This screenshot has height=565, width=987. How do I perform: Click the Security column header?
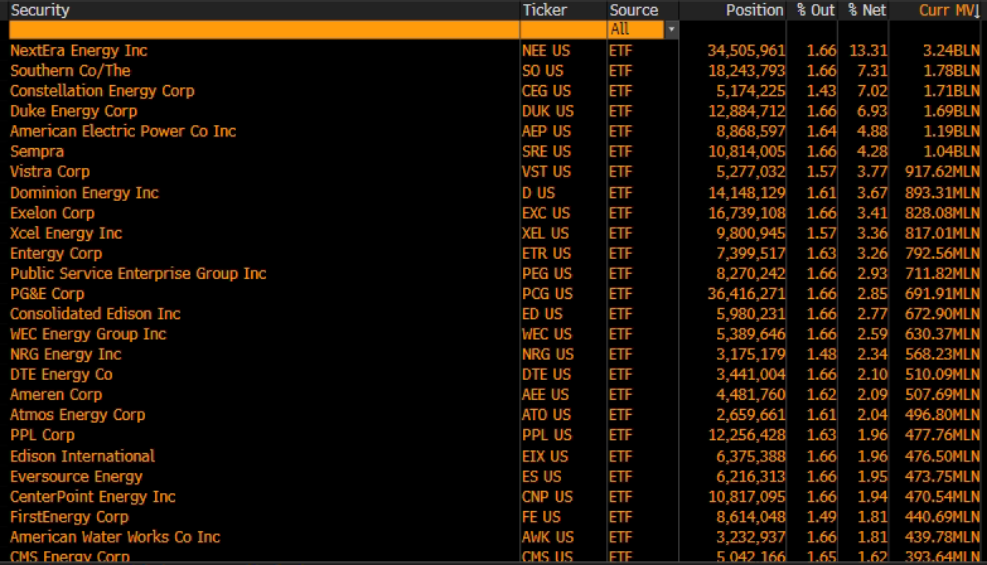point(40,10)
